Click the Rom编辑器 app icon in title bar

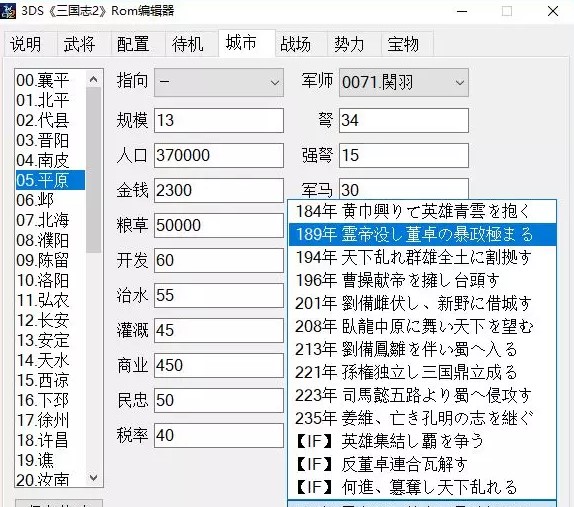click(x=8, y=11)
